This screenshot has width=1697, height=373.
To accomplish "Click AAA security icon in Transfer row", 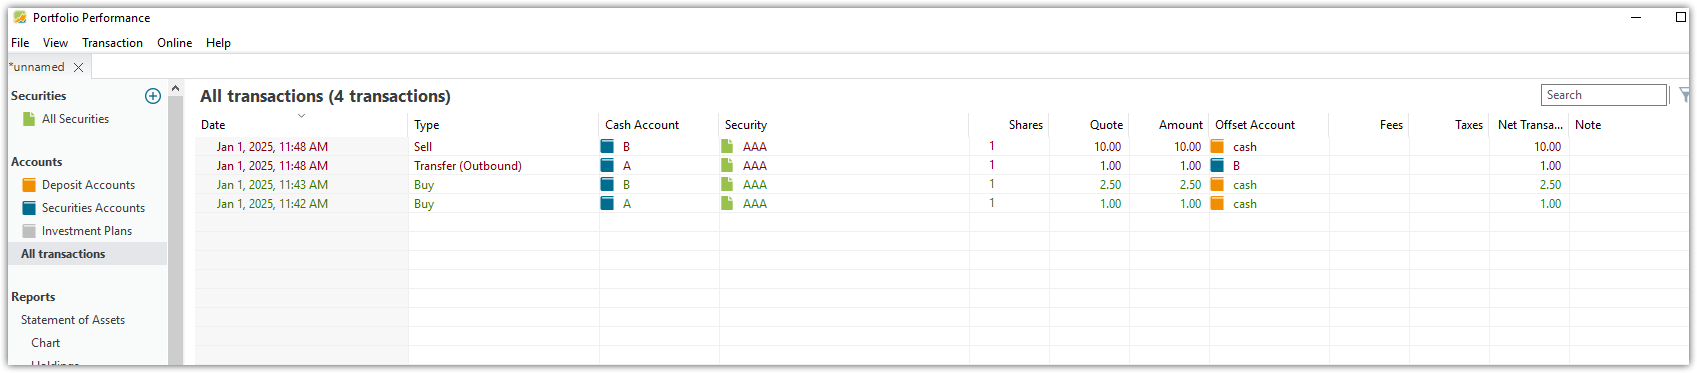I will (x=727, y=165).
